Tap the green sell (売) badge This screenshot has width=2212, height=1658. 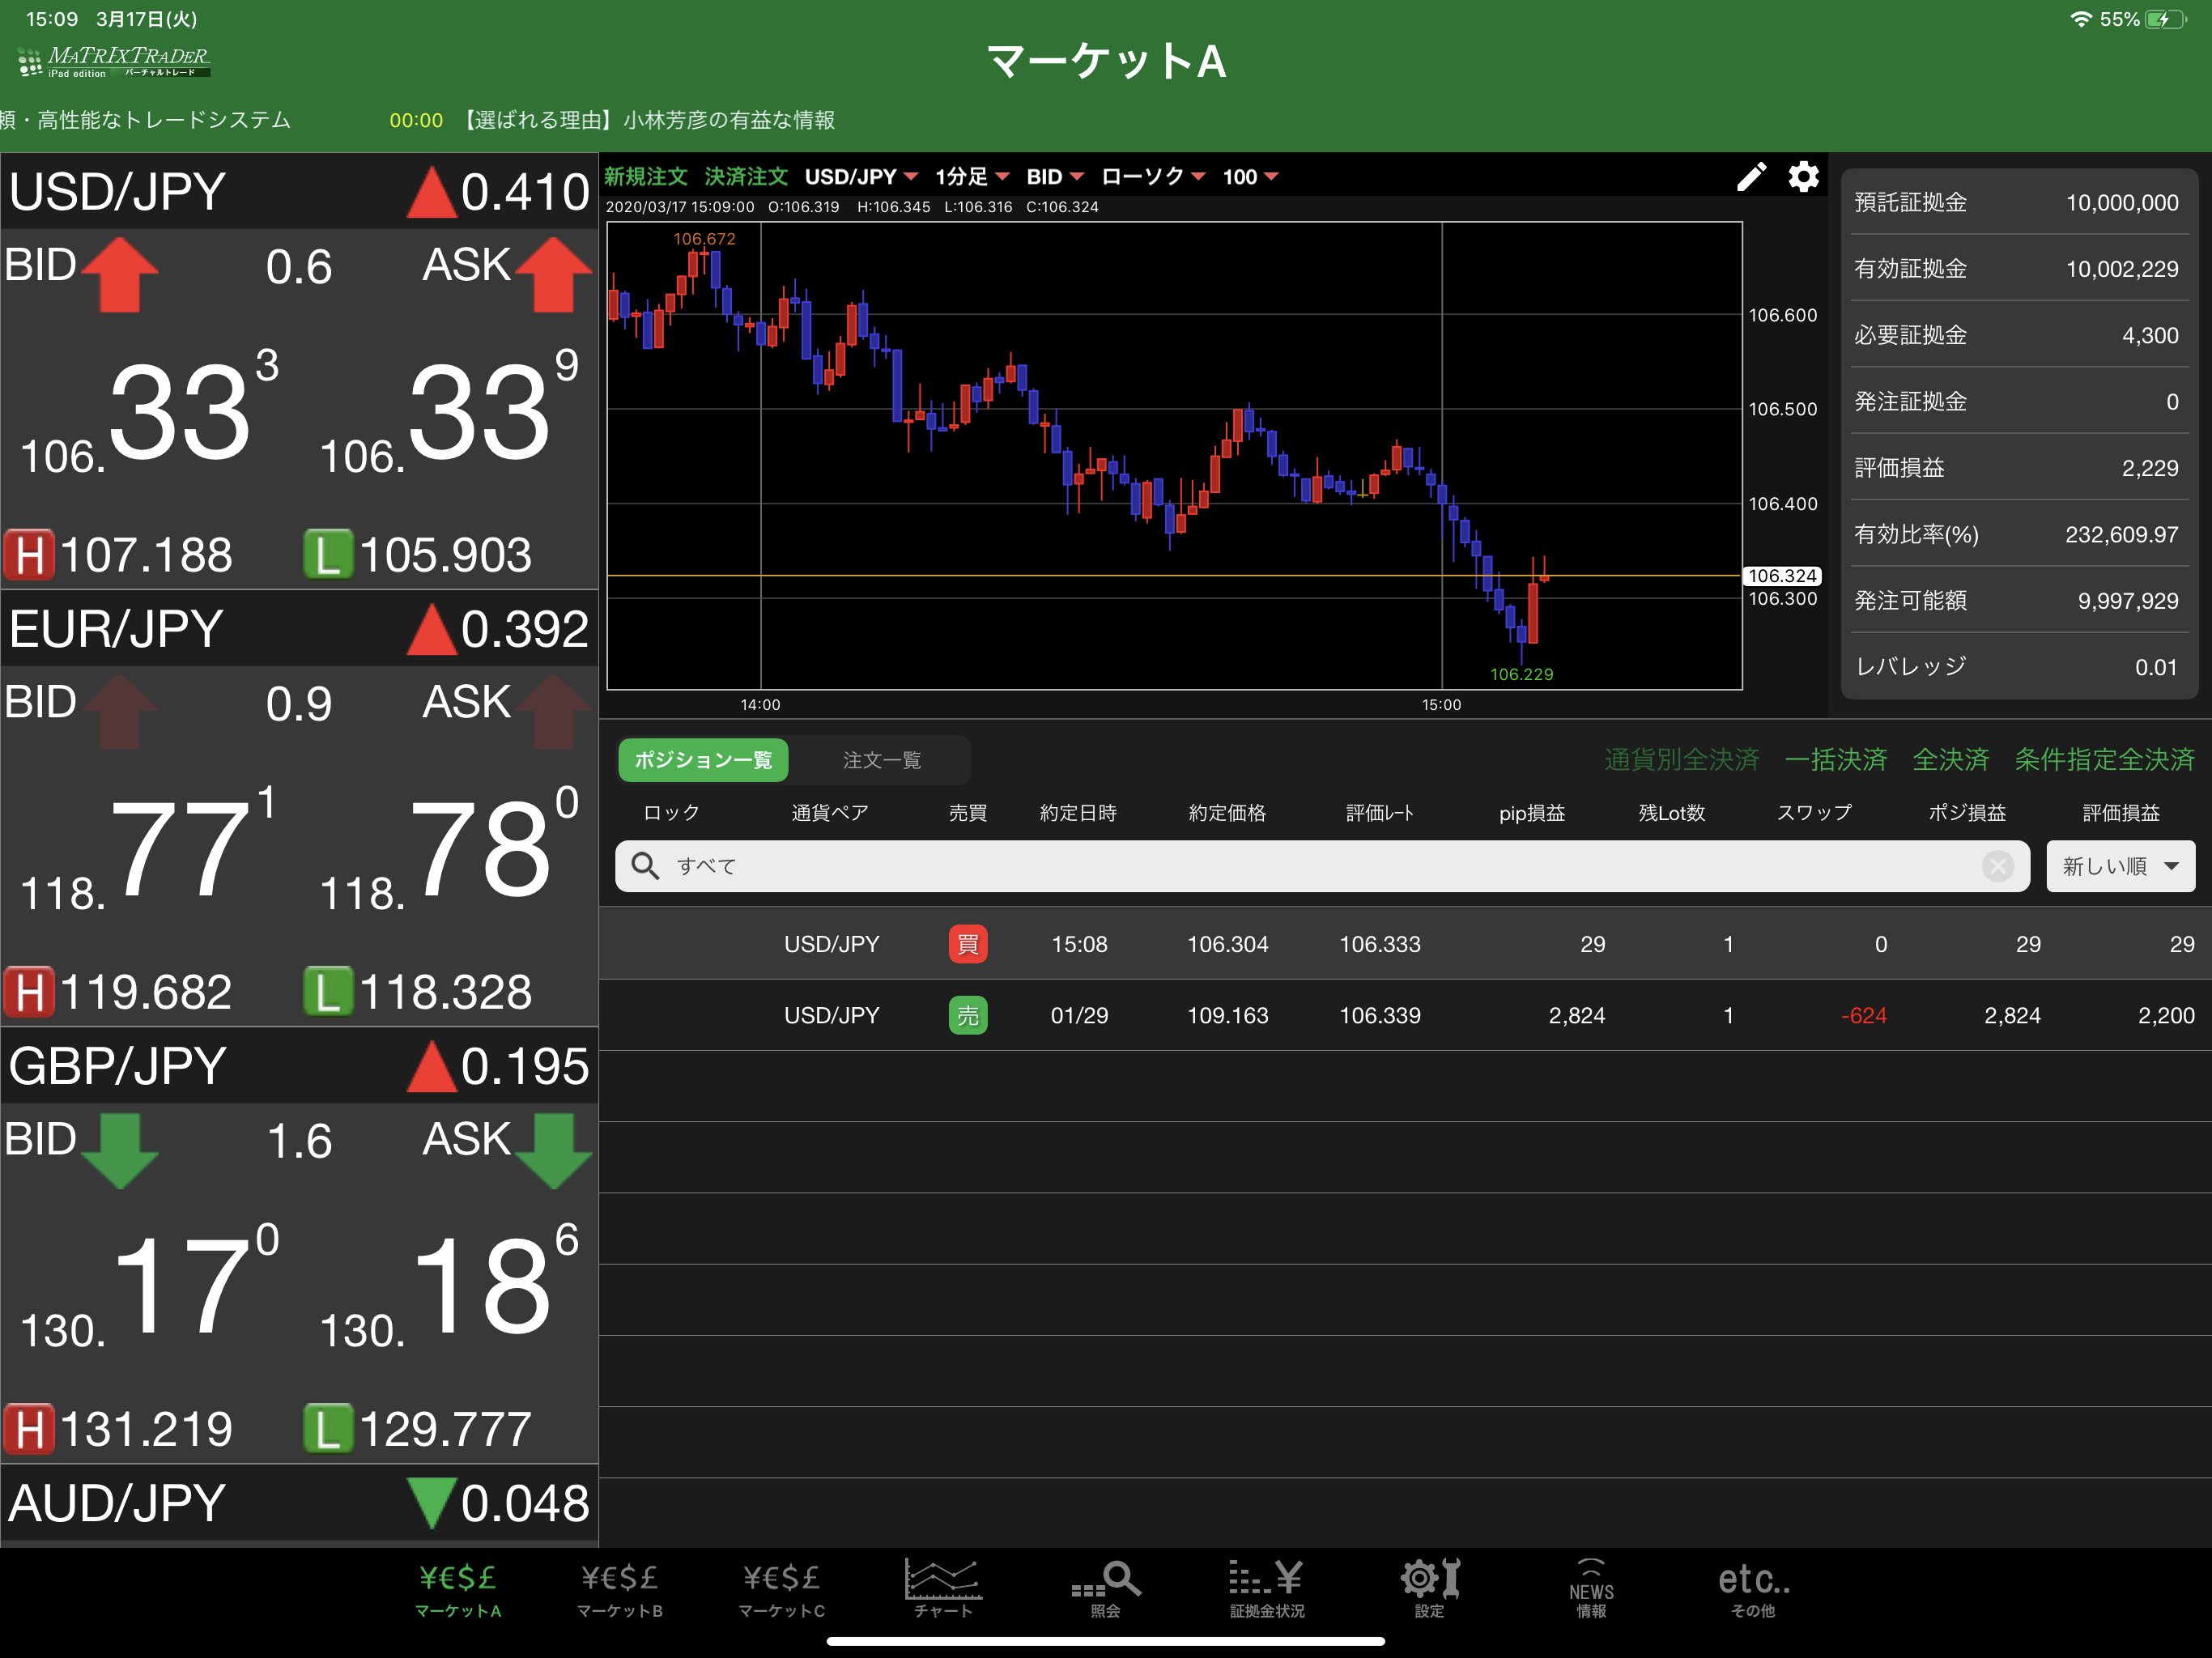click(967, 1016)
